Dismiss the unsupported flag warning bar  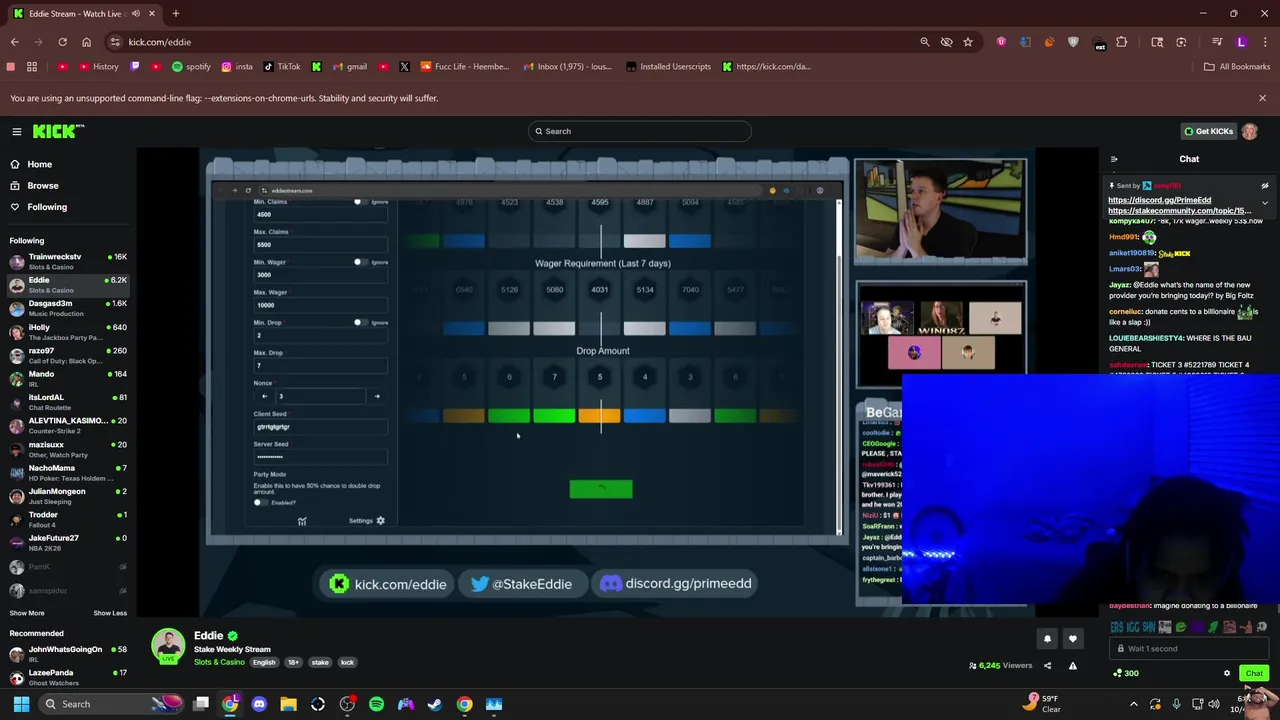click(x=1262, y=98)
